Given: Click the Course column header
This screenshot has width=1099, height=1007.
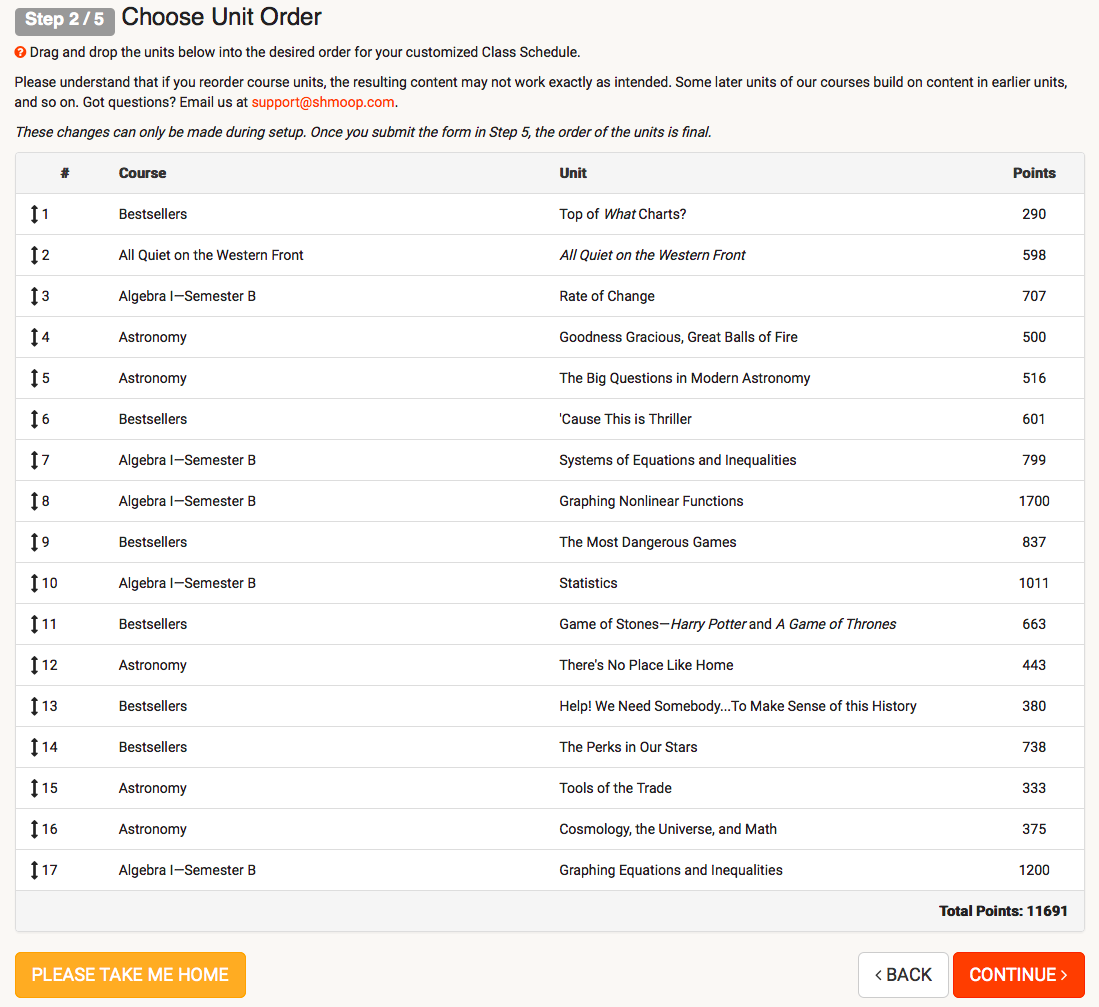Looking at the screenshot, I should (142, 173).
